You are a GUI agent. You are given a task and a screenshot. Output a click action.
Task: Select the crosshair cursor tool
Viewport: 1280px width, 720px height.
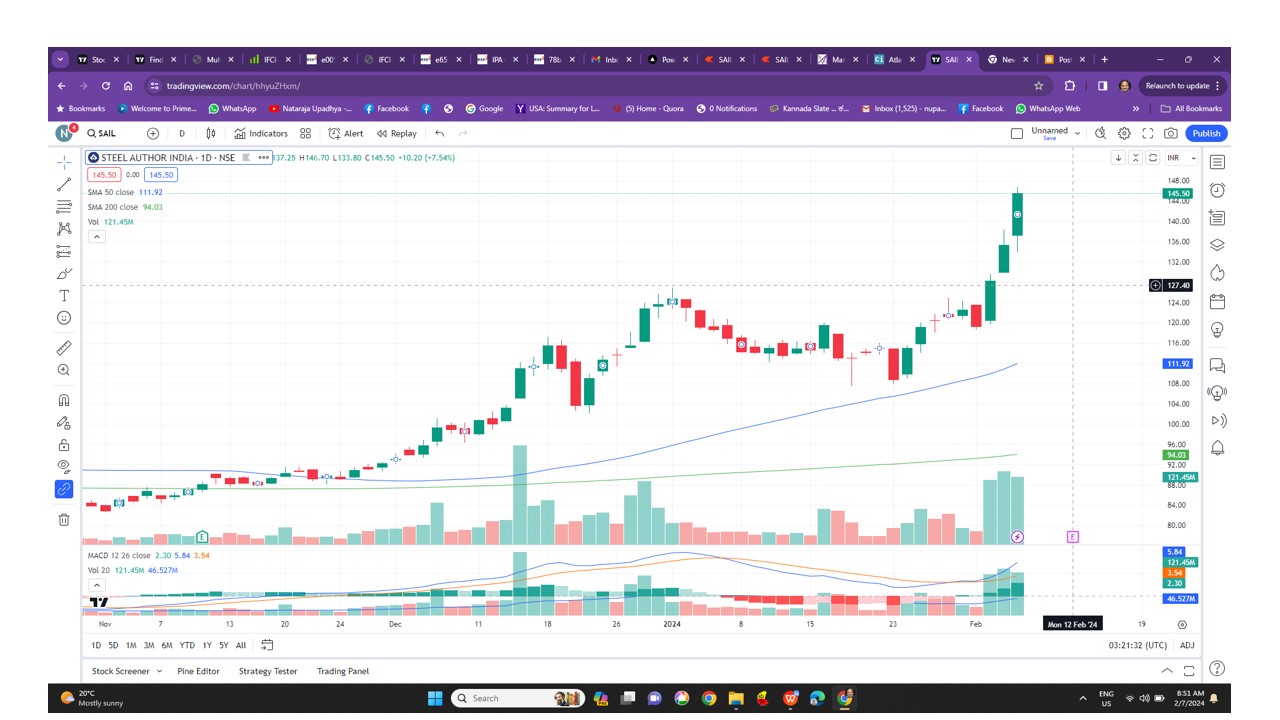click(x=64, y=162)
